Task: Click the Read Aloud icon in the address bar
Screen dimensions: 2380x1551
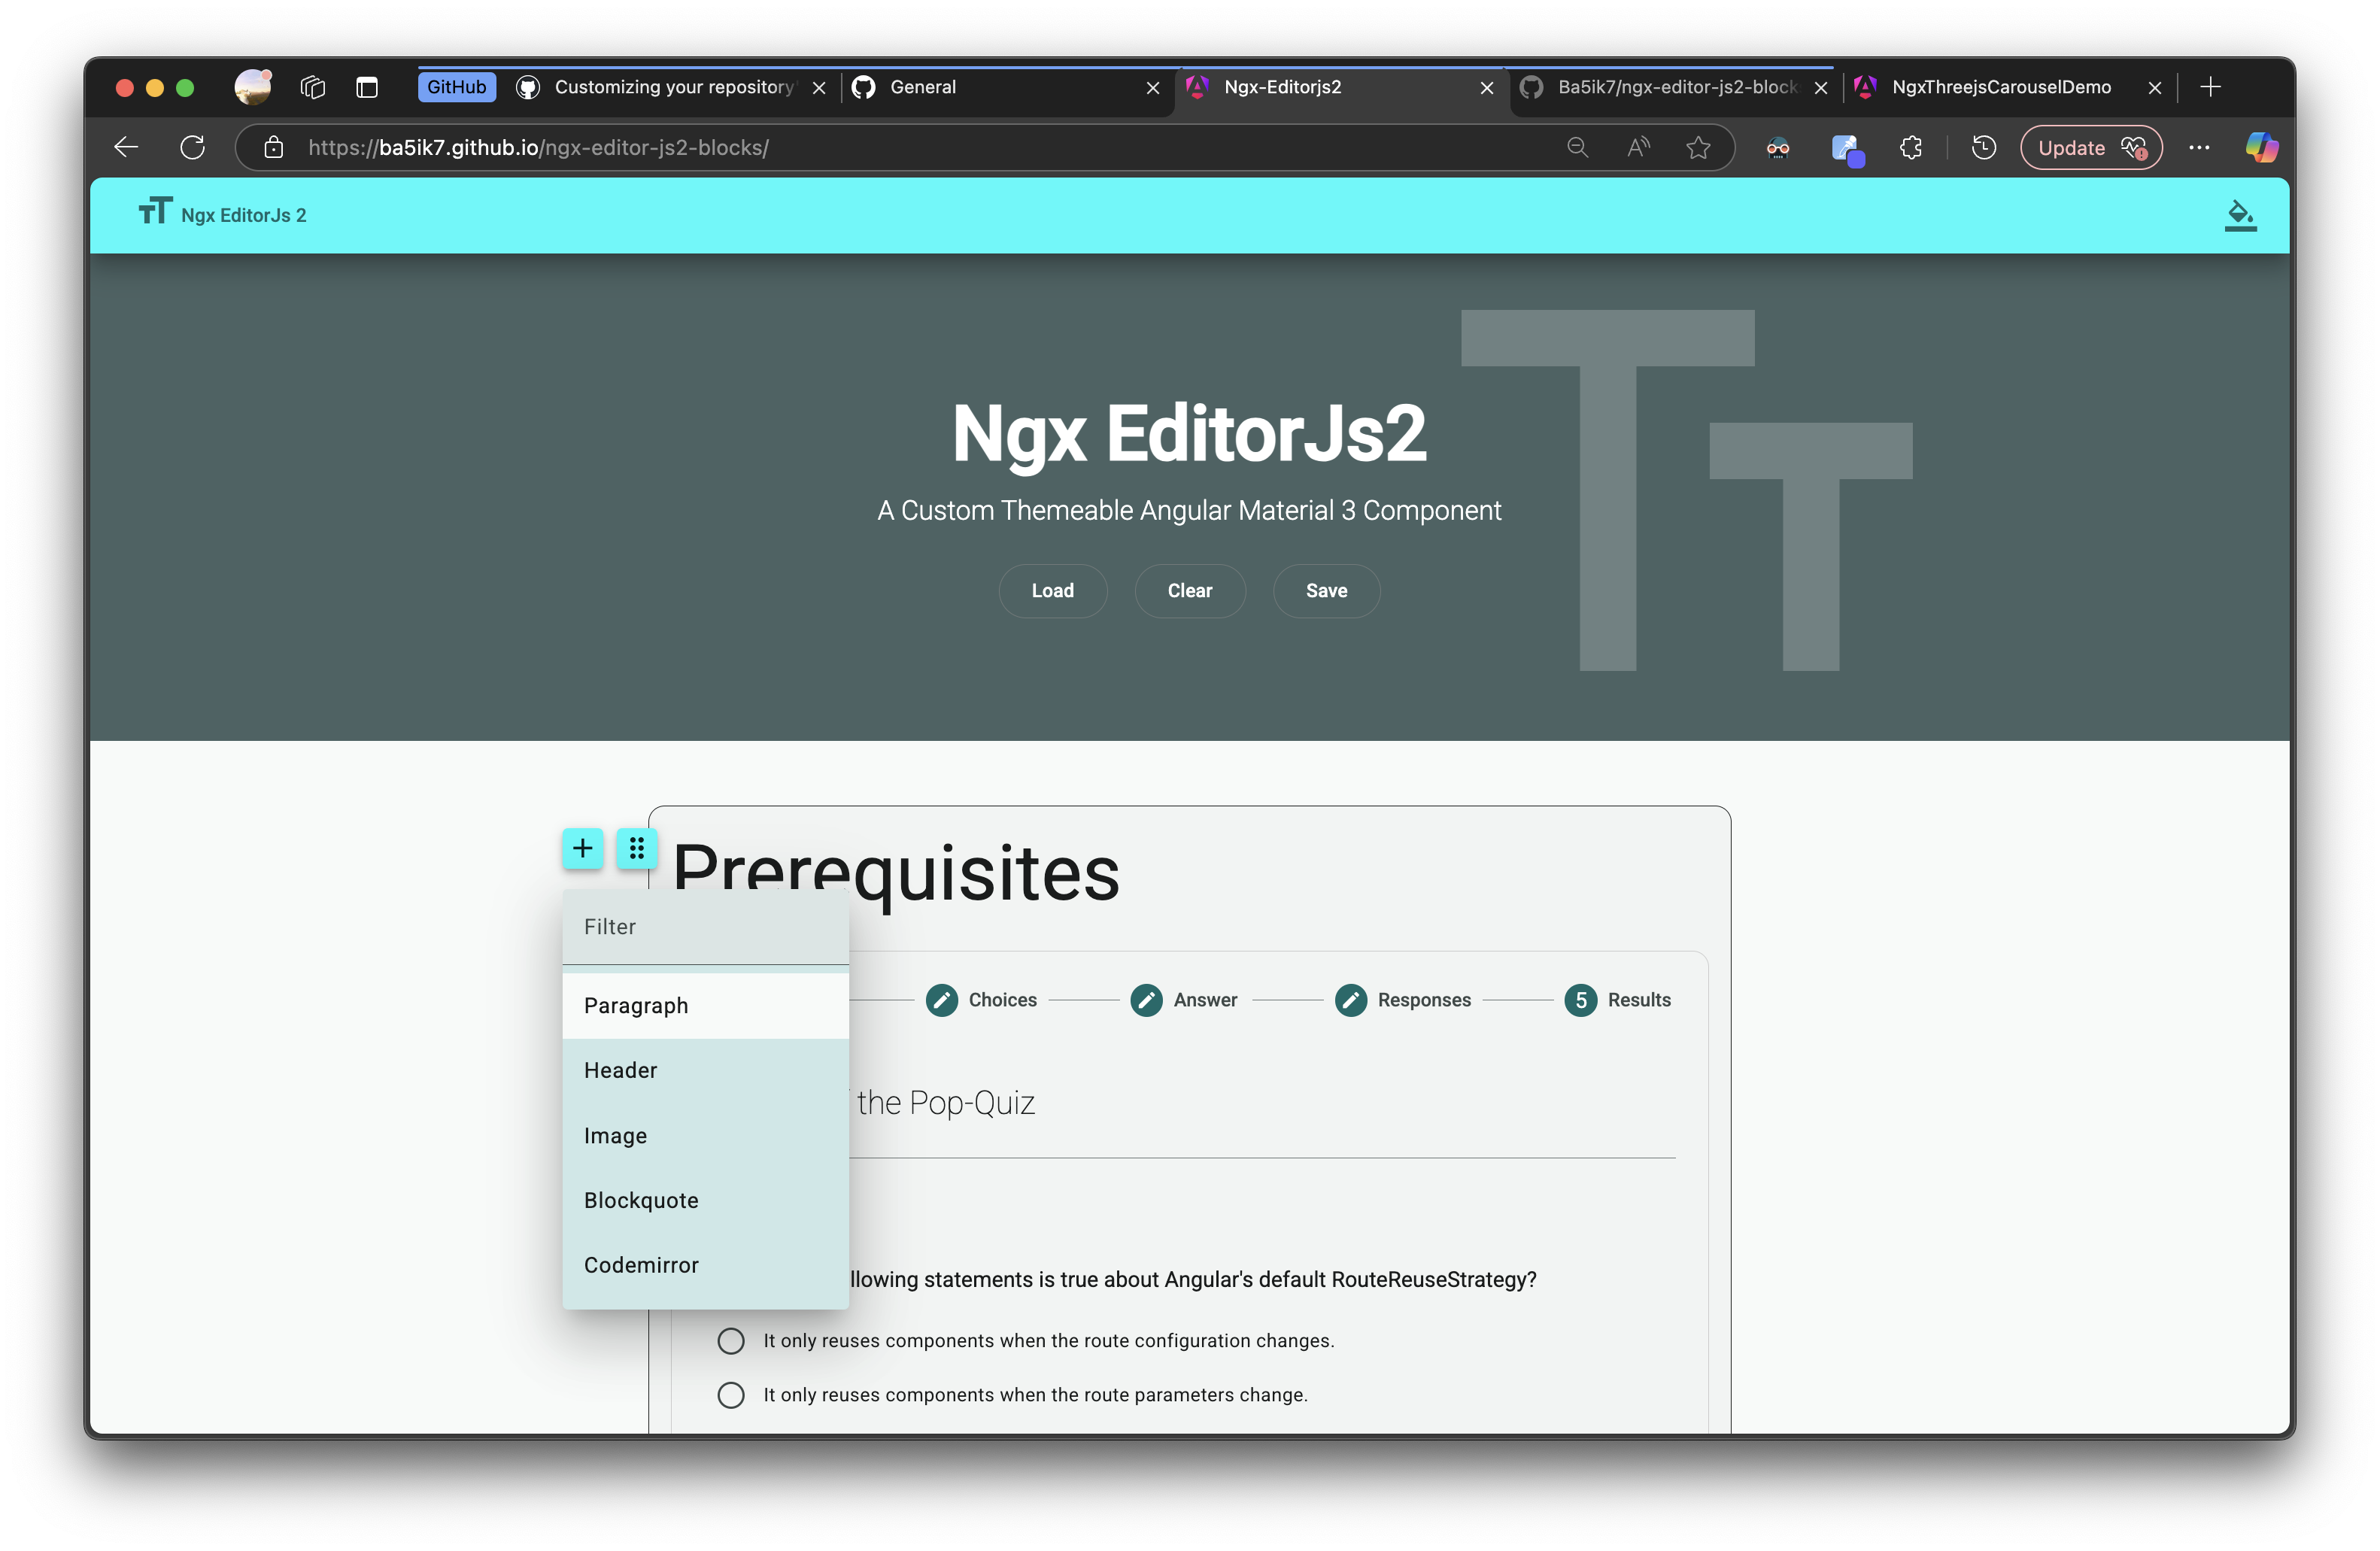Action: coord(1638,147)
